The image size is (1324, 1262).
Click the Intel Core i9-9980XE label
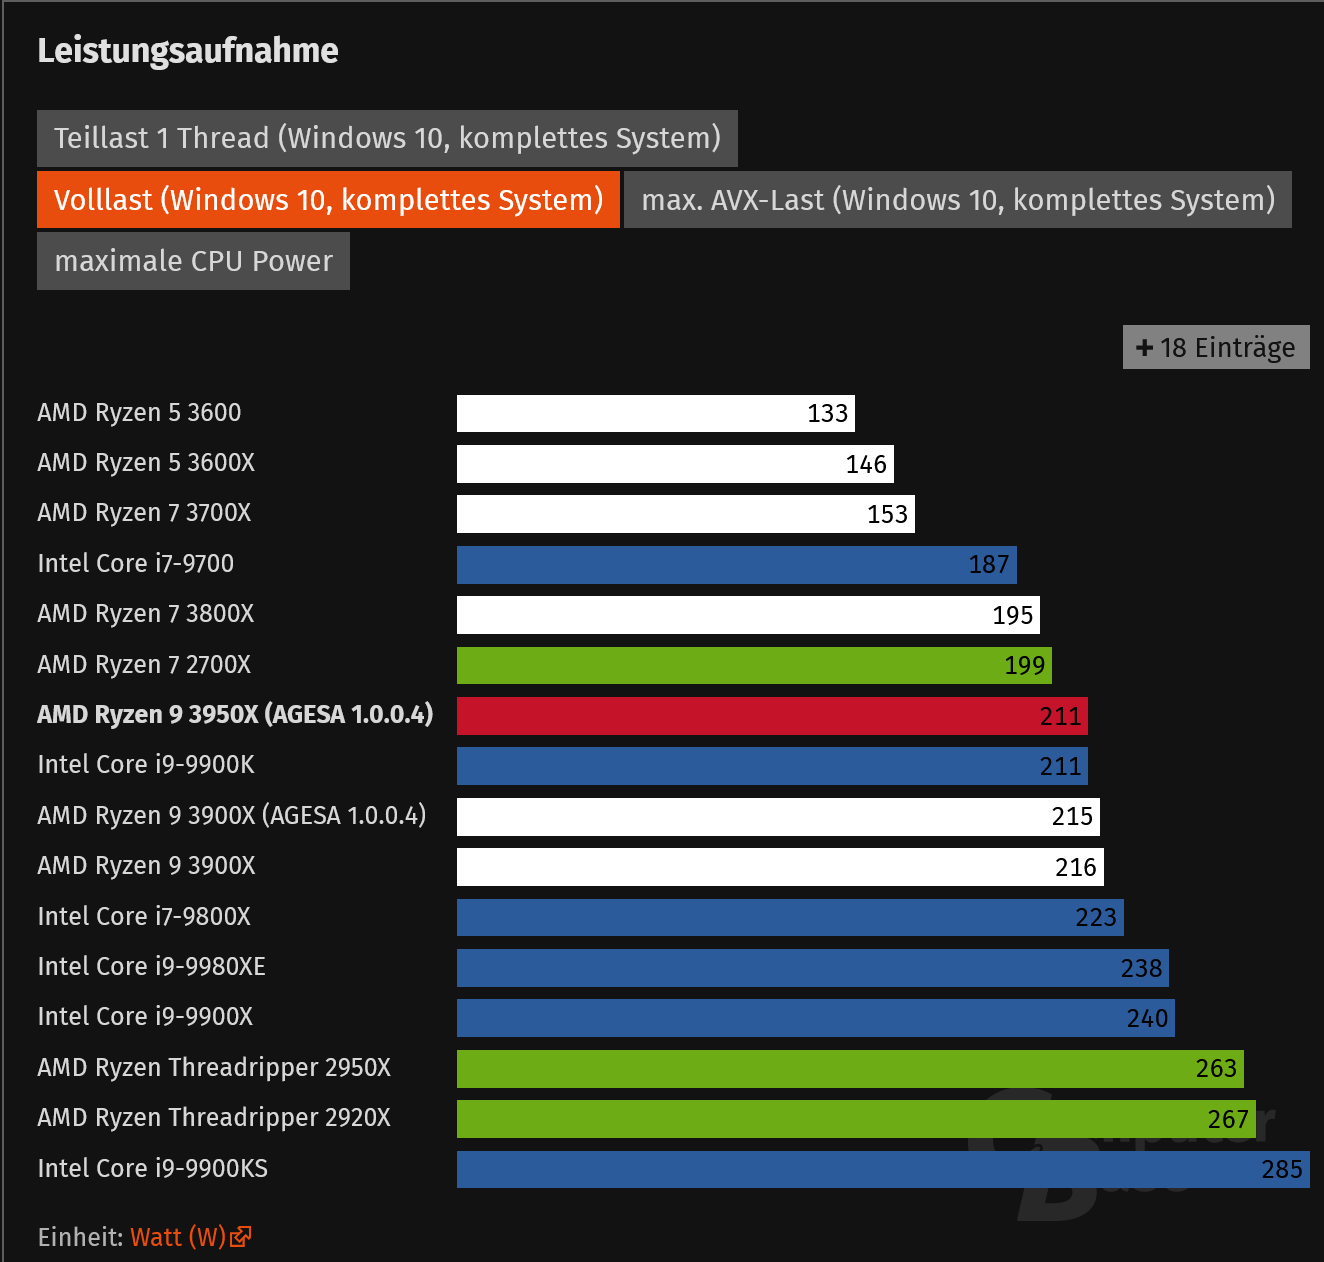(152, 967)
